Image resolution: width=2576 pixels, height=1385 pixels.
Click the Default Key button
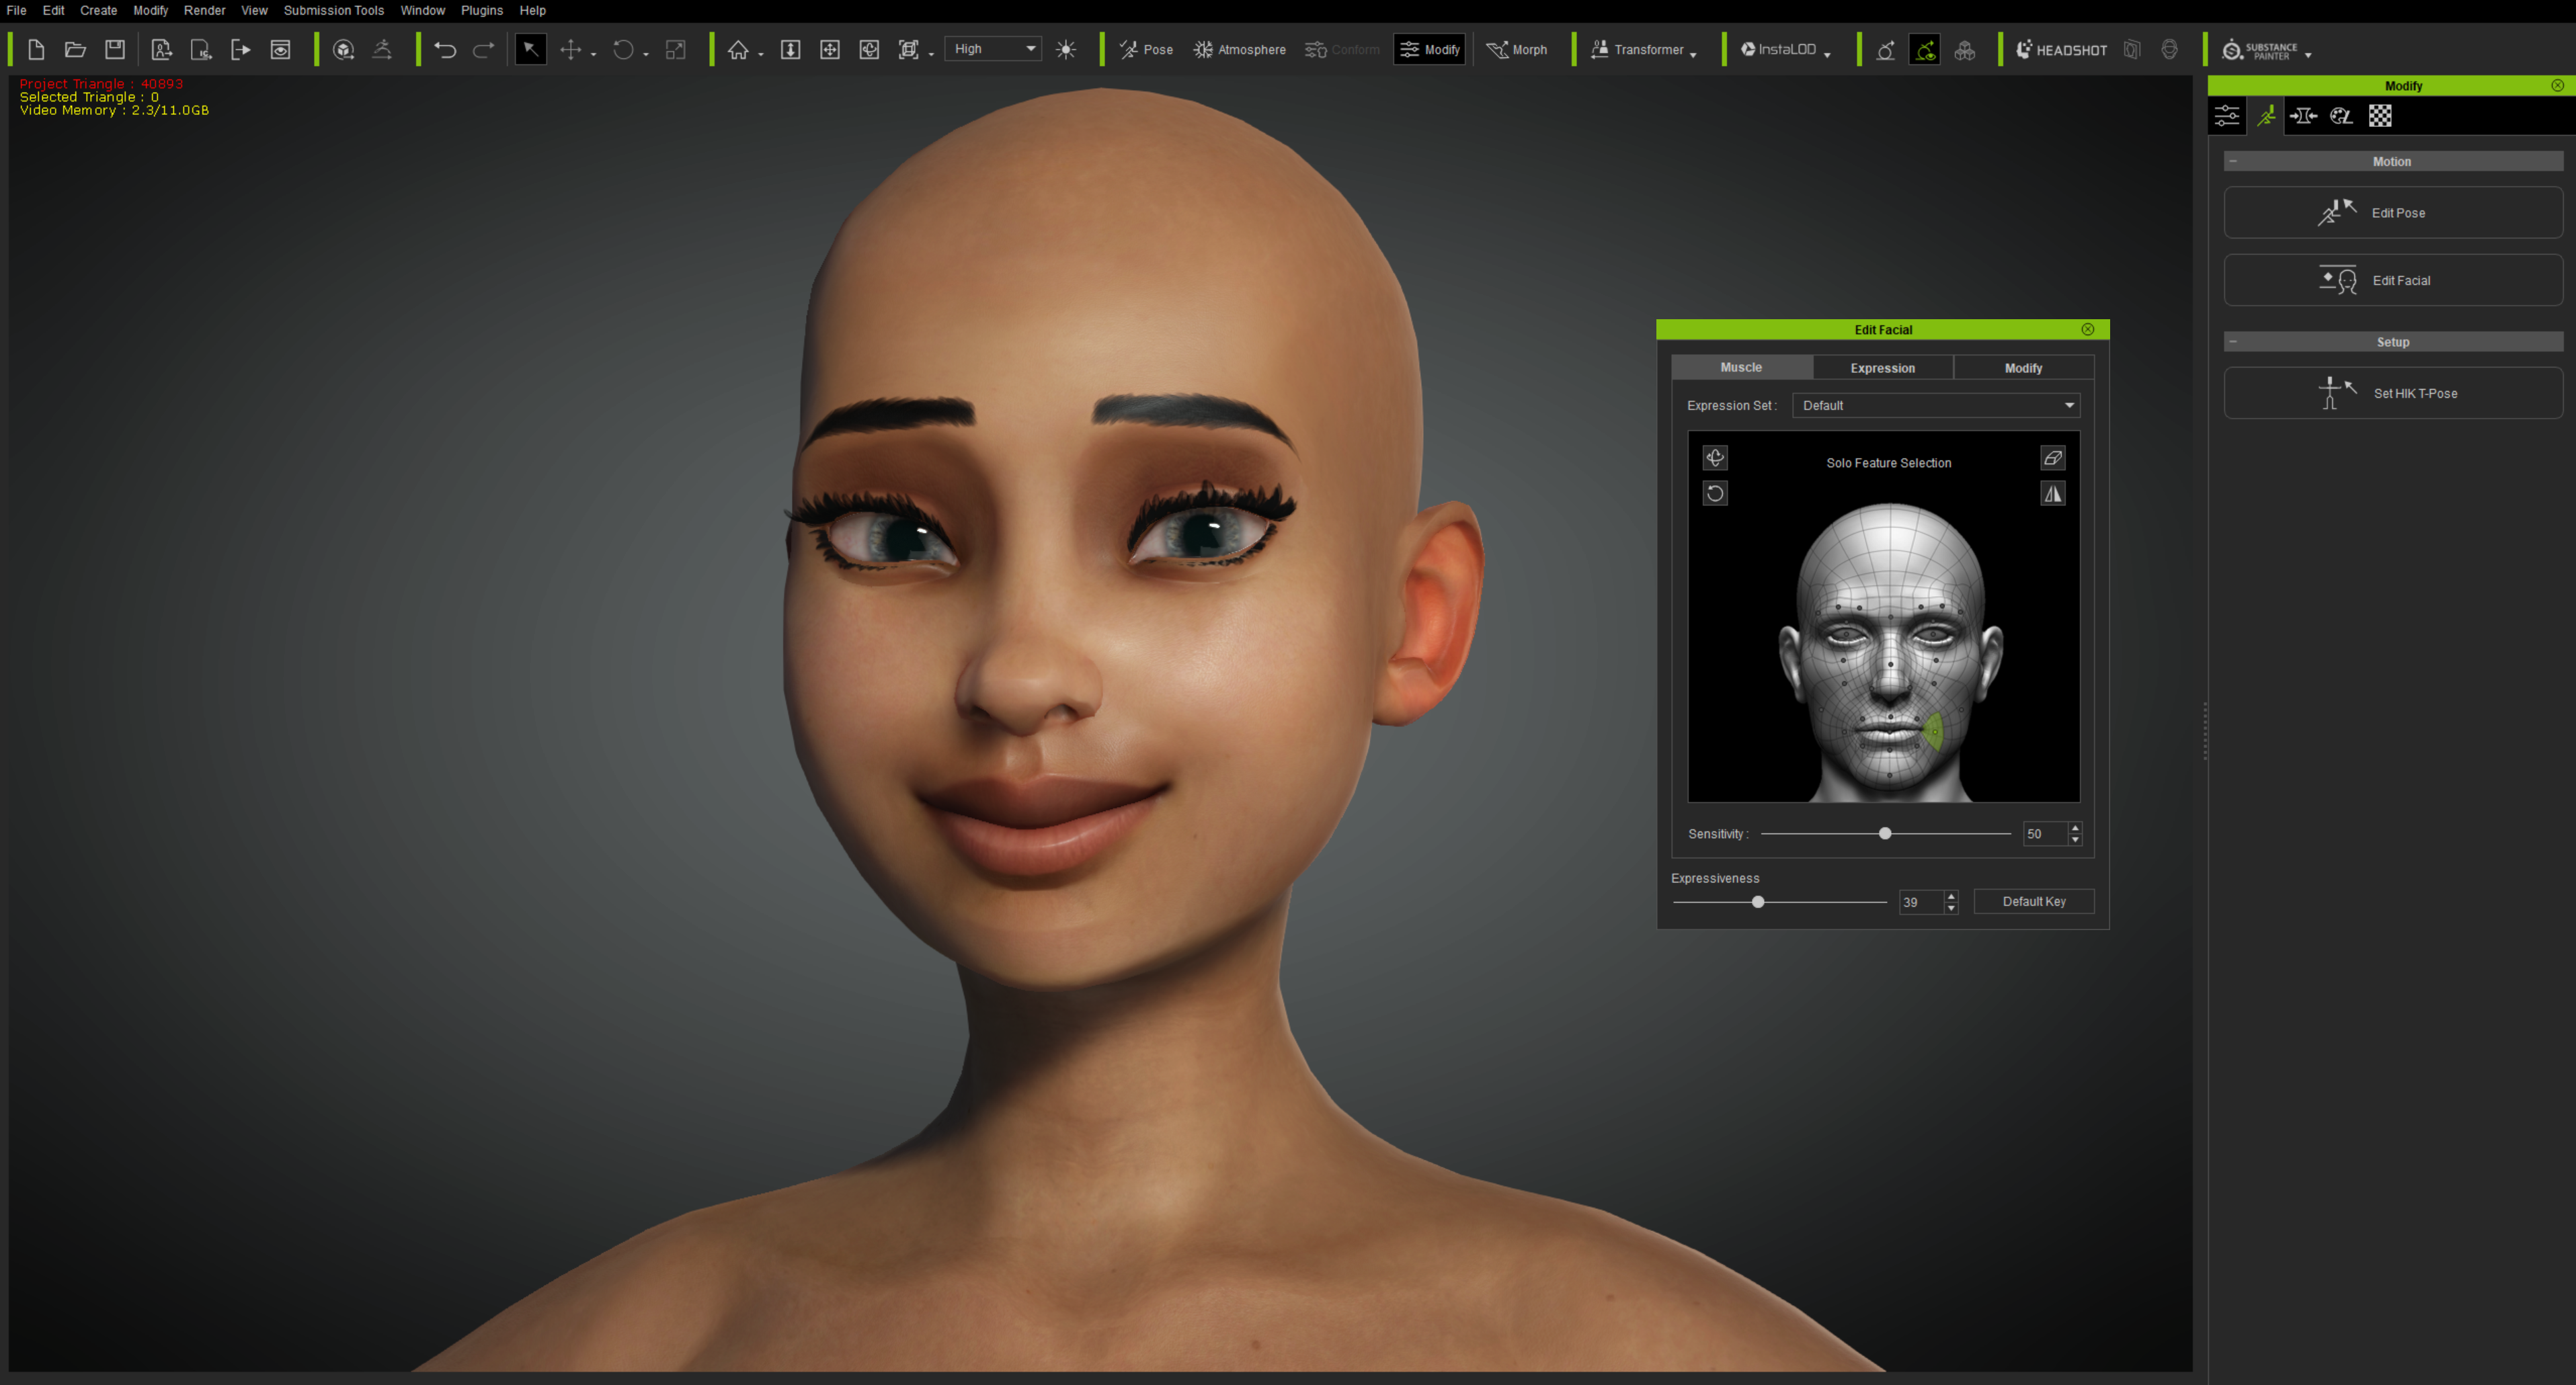(2032, 901)
